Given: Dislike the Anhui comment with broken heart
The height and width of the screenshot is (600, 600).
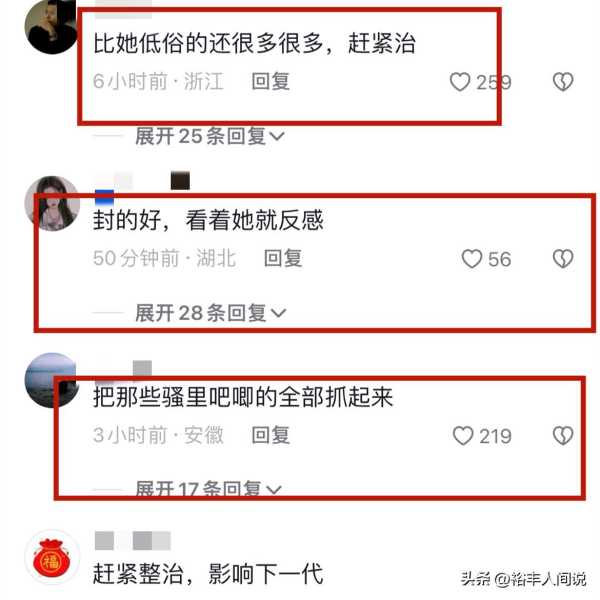Looking at the screenshot, I should tap(563, 436).
